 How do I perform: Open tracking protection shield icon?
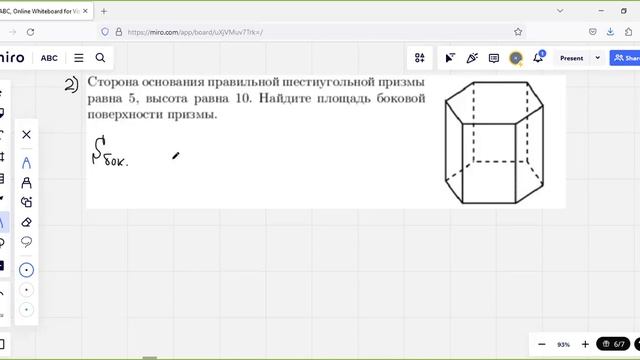(105, 32)
